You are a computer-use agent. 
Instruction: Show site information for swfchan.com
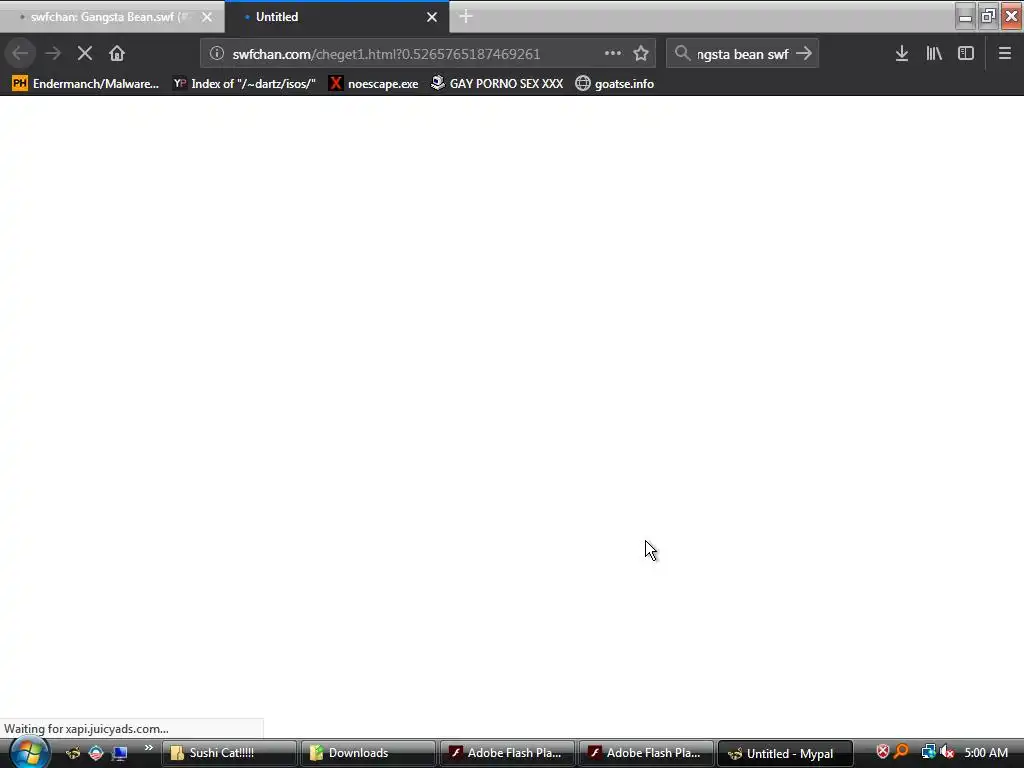click(217, 54)
